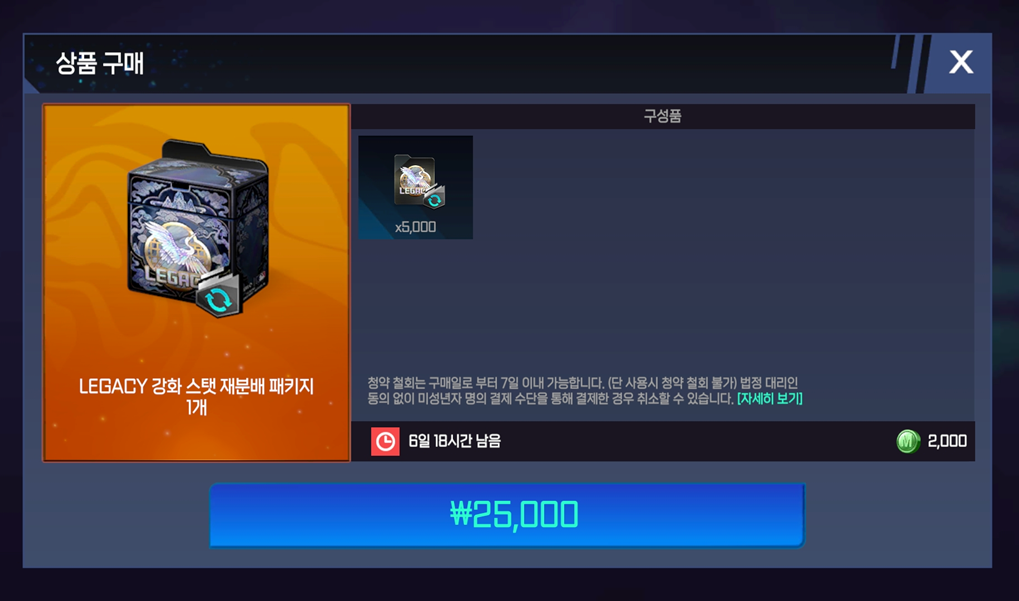Click the 6일 18시간 남음 remaining time text
1019x601 pixels.
pyautogui.click(x=455, y=441)
